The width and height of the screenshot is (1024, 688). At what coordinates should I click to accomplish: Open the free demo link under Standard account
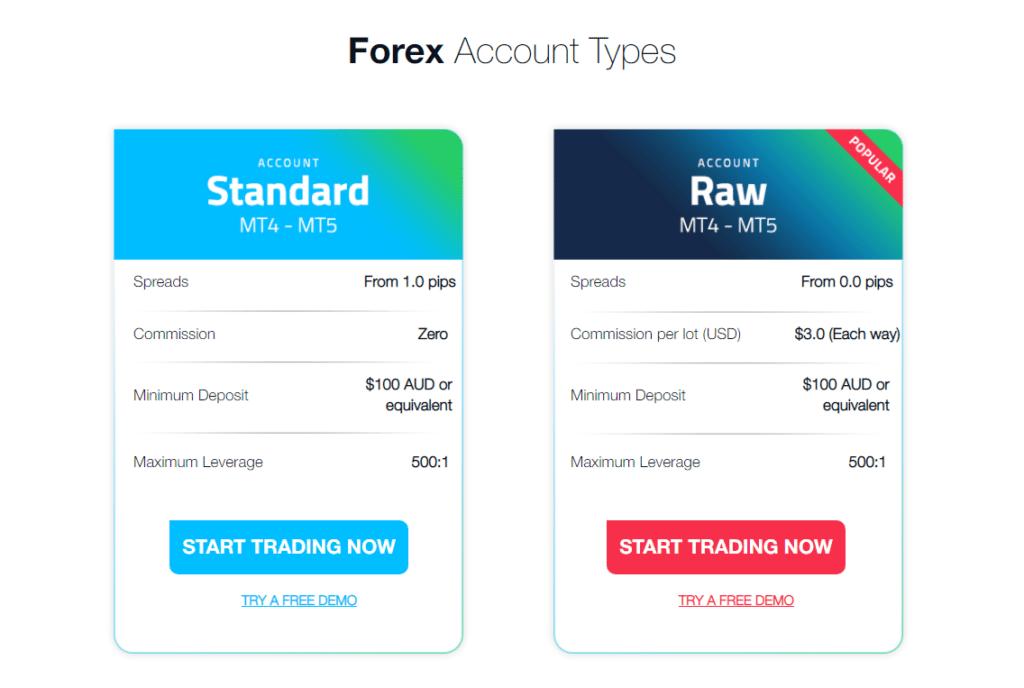298,600
